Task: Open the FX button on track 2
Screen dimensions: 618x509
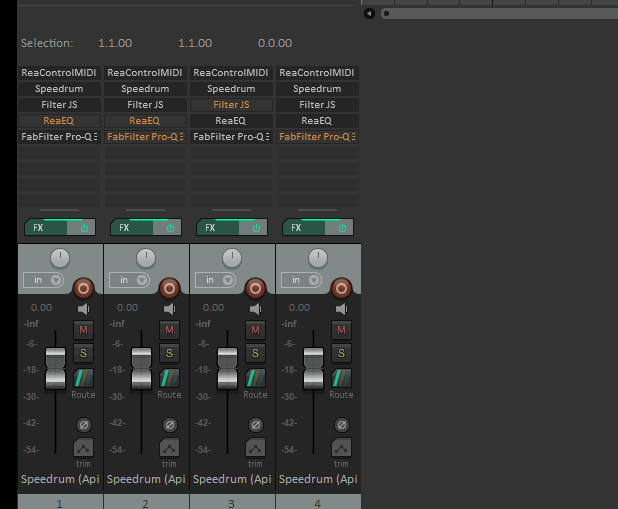Action: coord(132,227)
